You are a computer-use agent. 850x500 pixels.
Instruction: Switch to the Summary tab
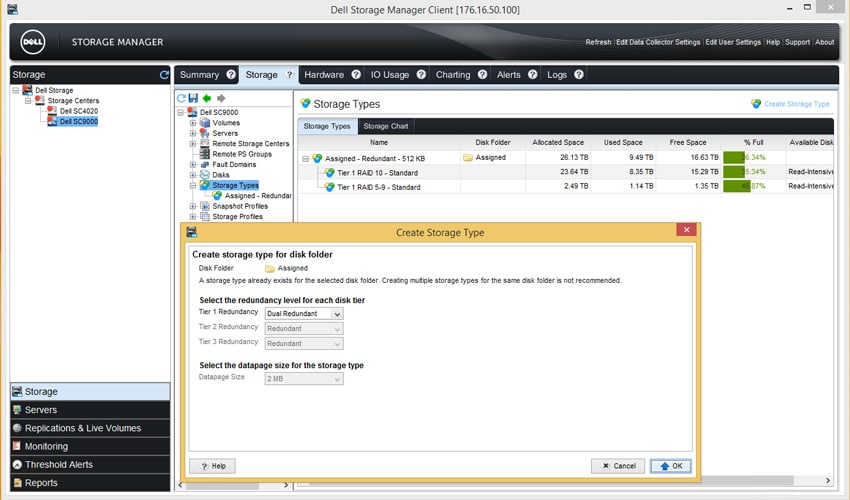[x=199, y=75]
